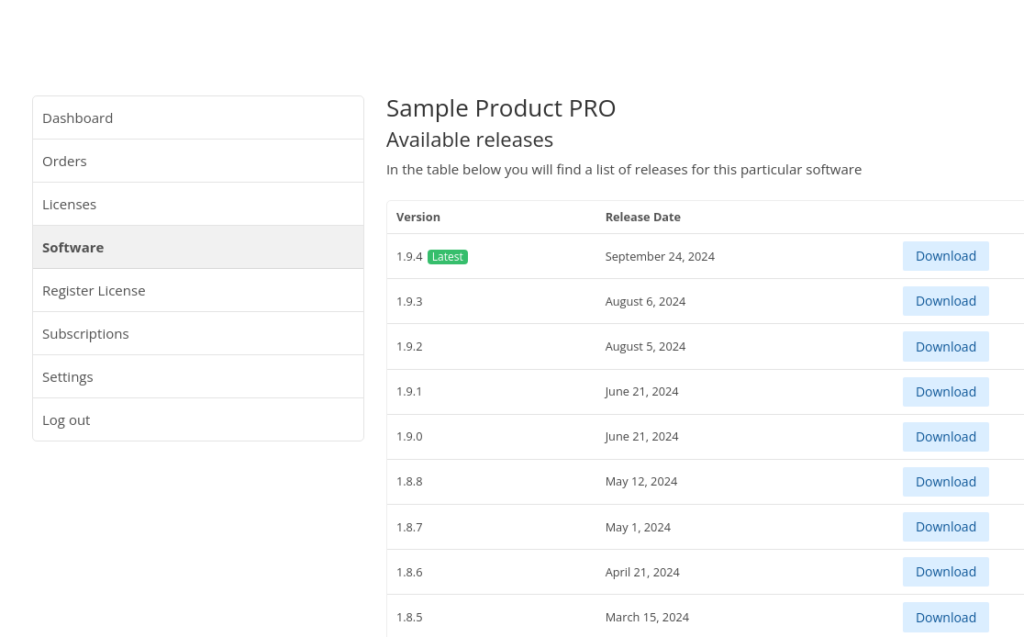View Subscriptions
The image size is (1024, 637).
click(x=85, y=333)
